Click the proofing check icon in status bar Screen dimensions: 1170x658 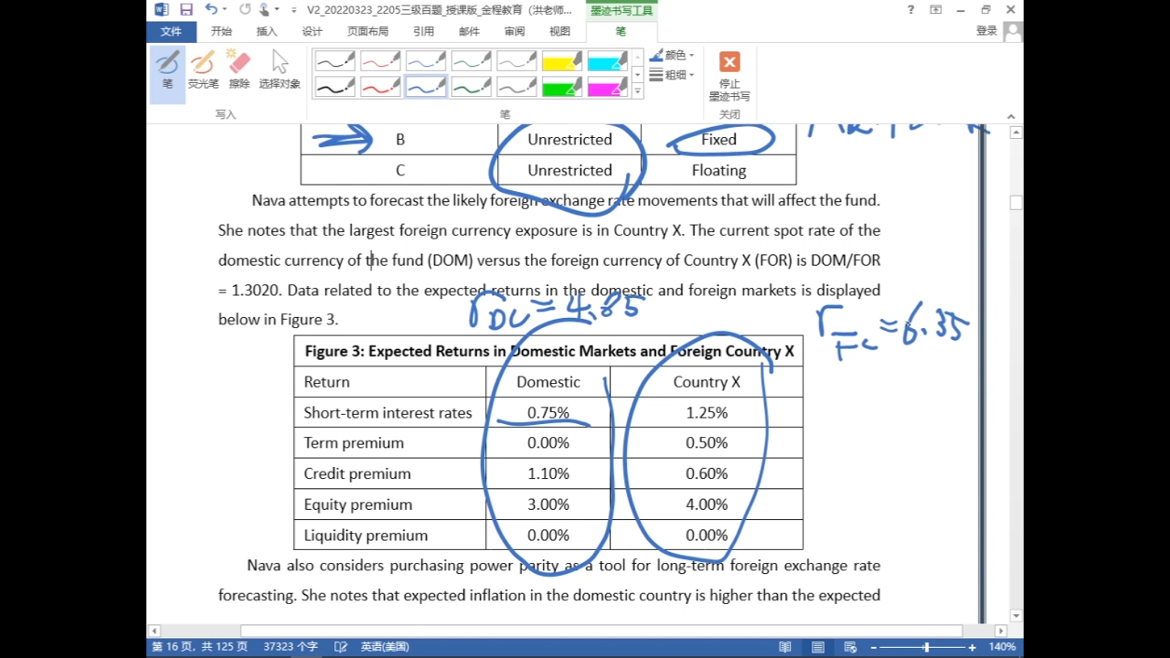(x=341, y=647)
